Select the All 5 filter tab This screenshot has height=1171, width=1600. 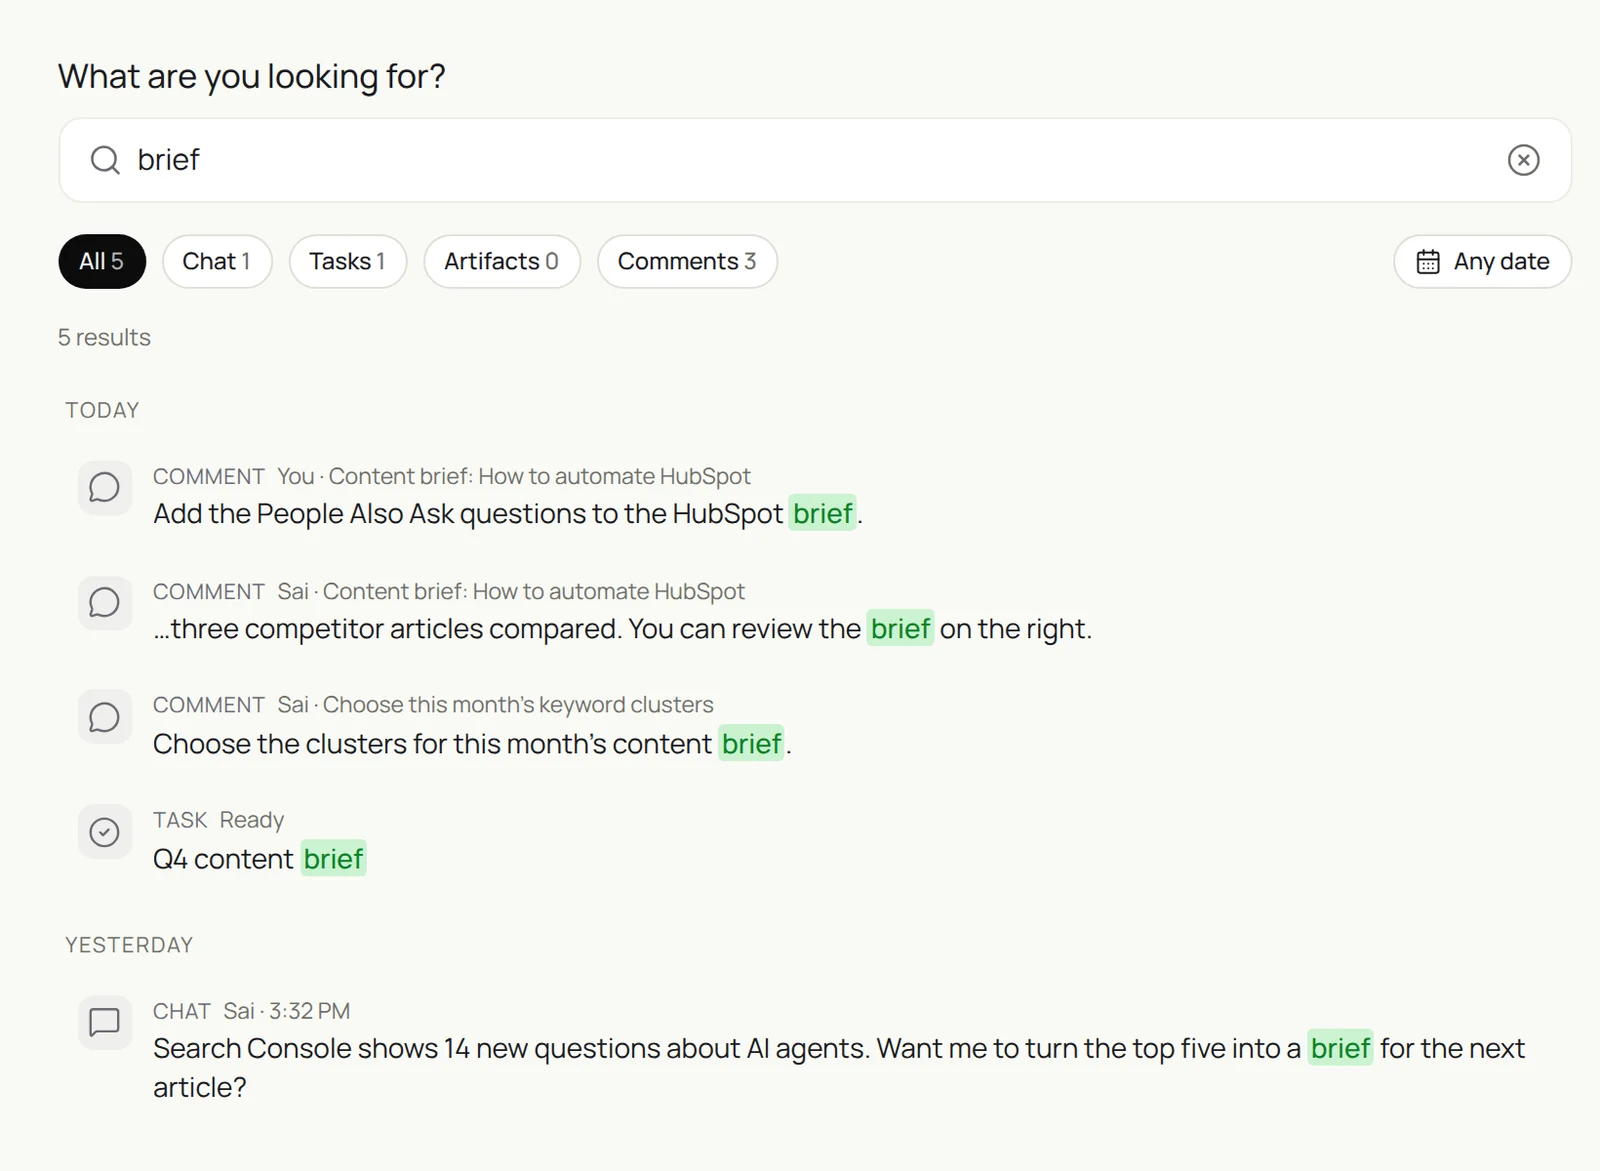102,262
